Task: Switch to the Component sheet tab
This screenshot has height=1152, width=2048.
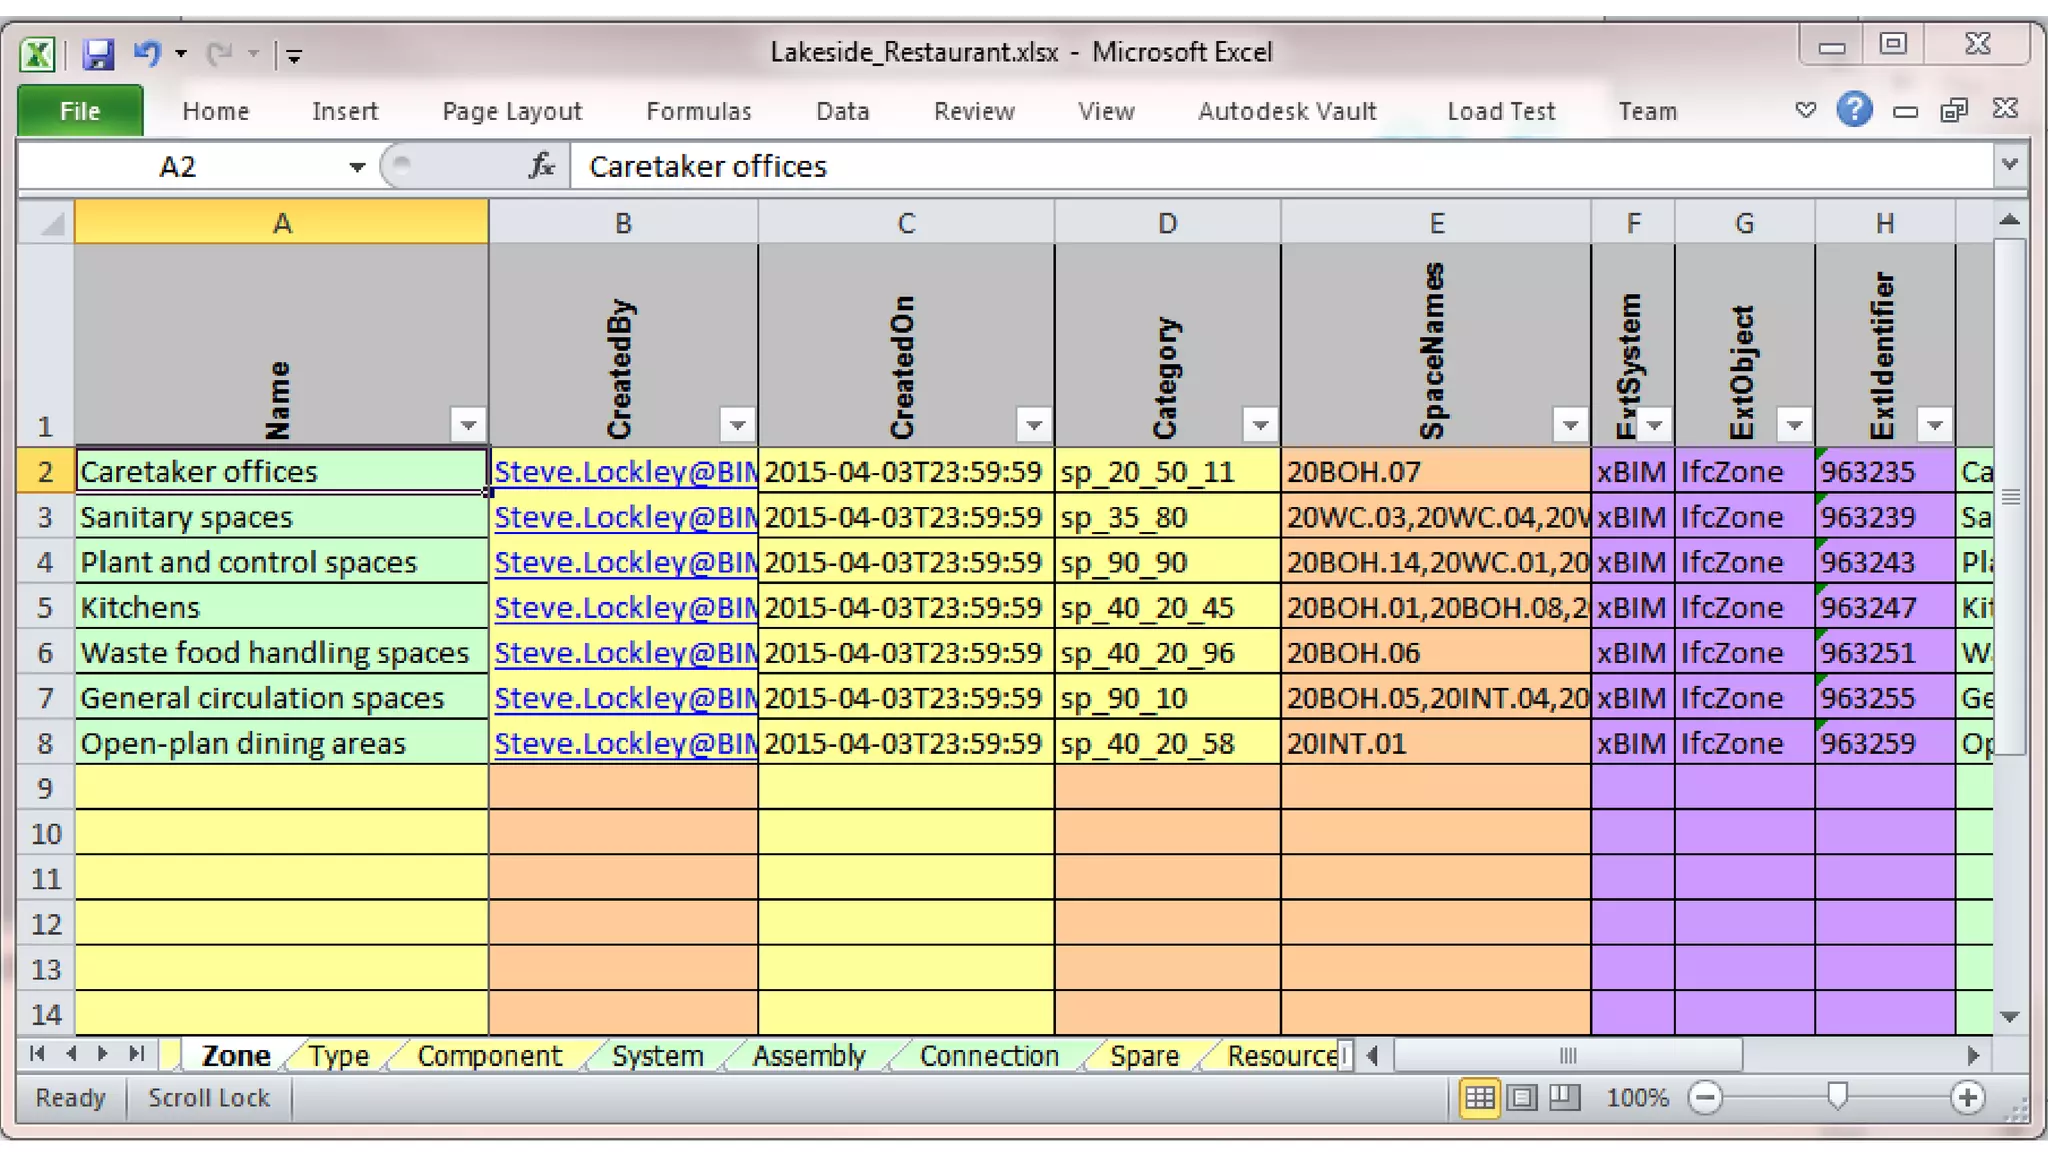Action: tap(489, 1056)
